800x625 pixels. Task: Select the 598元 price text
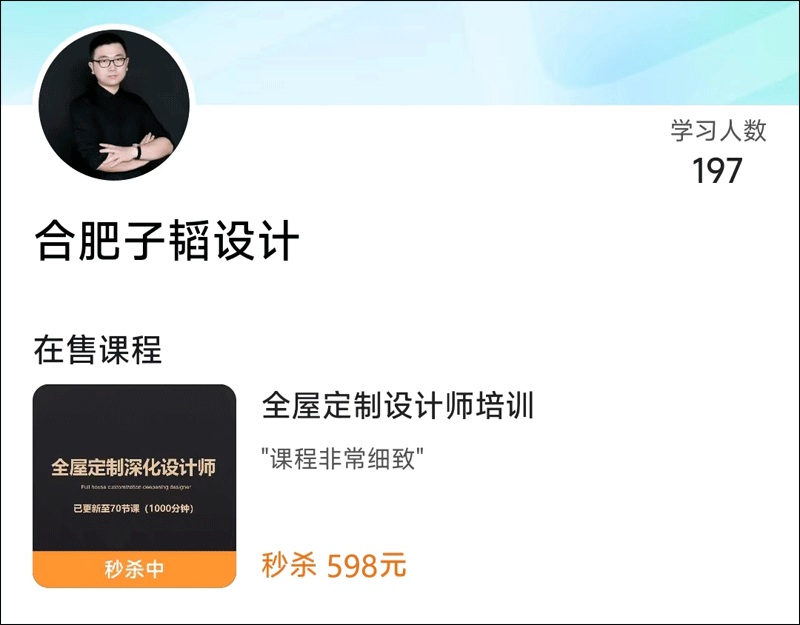366,566
